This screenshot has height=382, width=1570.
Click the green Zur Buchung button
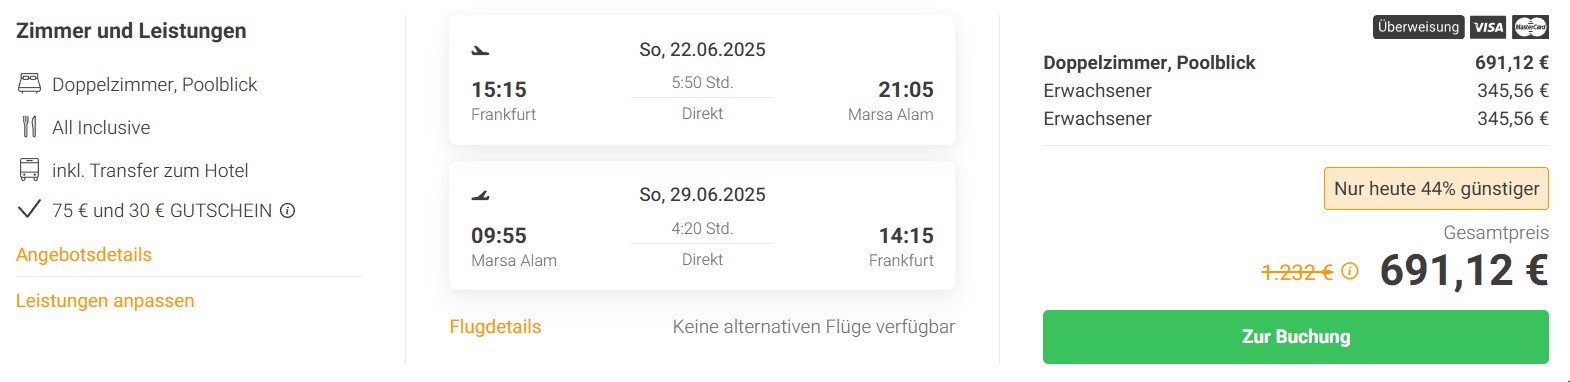1295,337
